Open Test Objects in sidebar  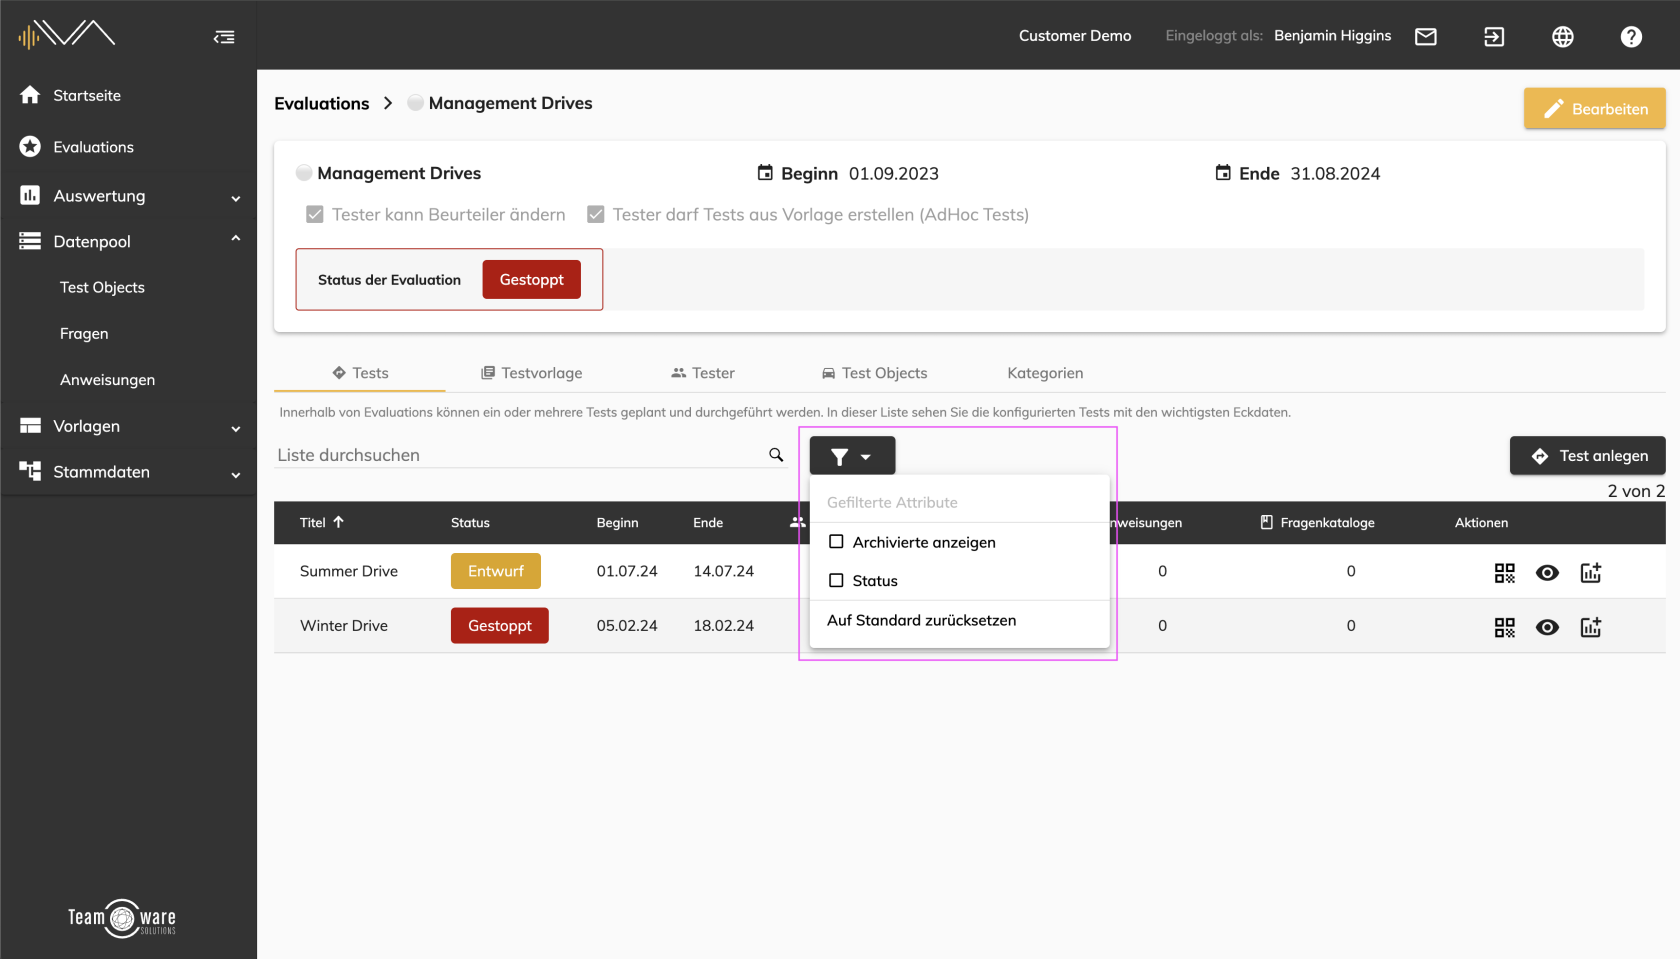(102, 287)
